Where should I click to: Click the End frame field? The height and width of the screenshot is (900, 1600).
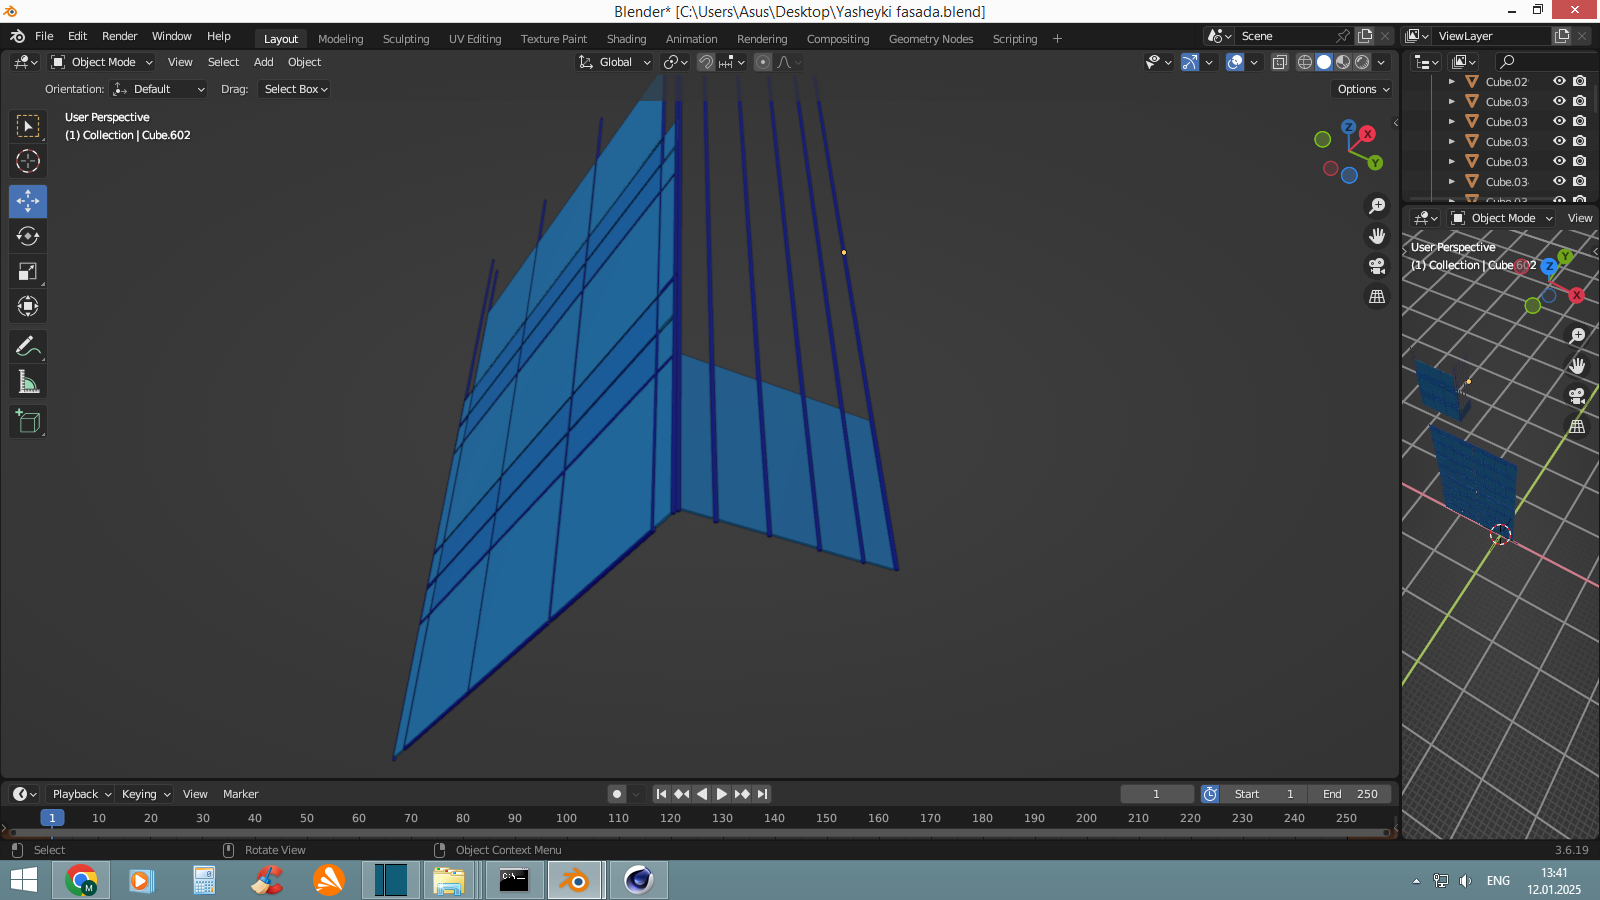pos(1350,794)
